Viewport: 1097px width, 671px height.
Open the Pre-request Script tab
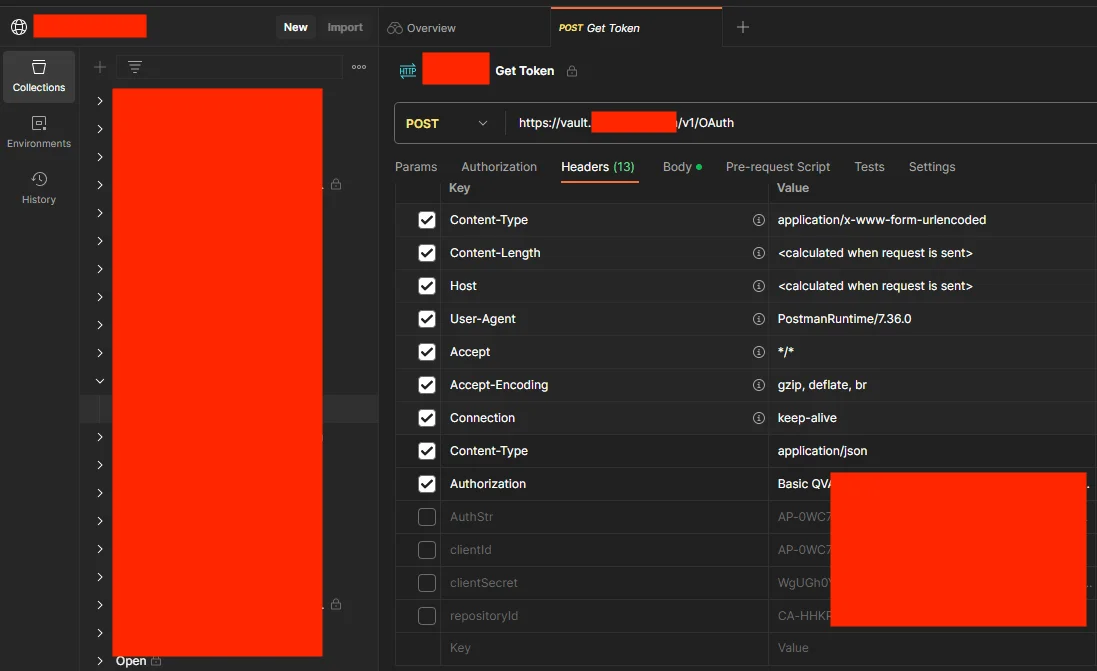tap(777, 167)
